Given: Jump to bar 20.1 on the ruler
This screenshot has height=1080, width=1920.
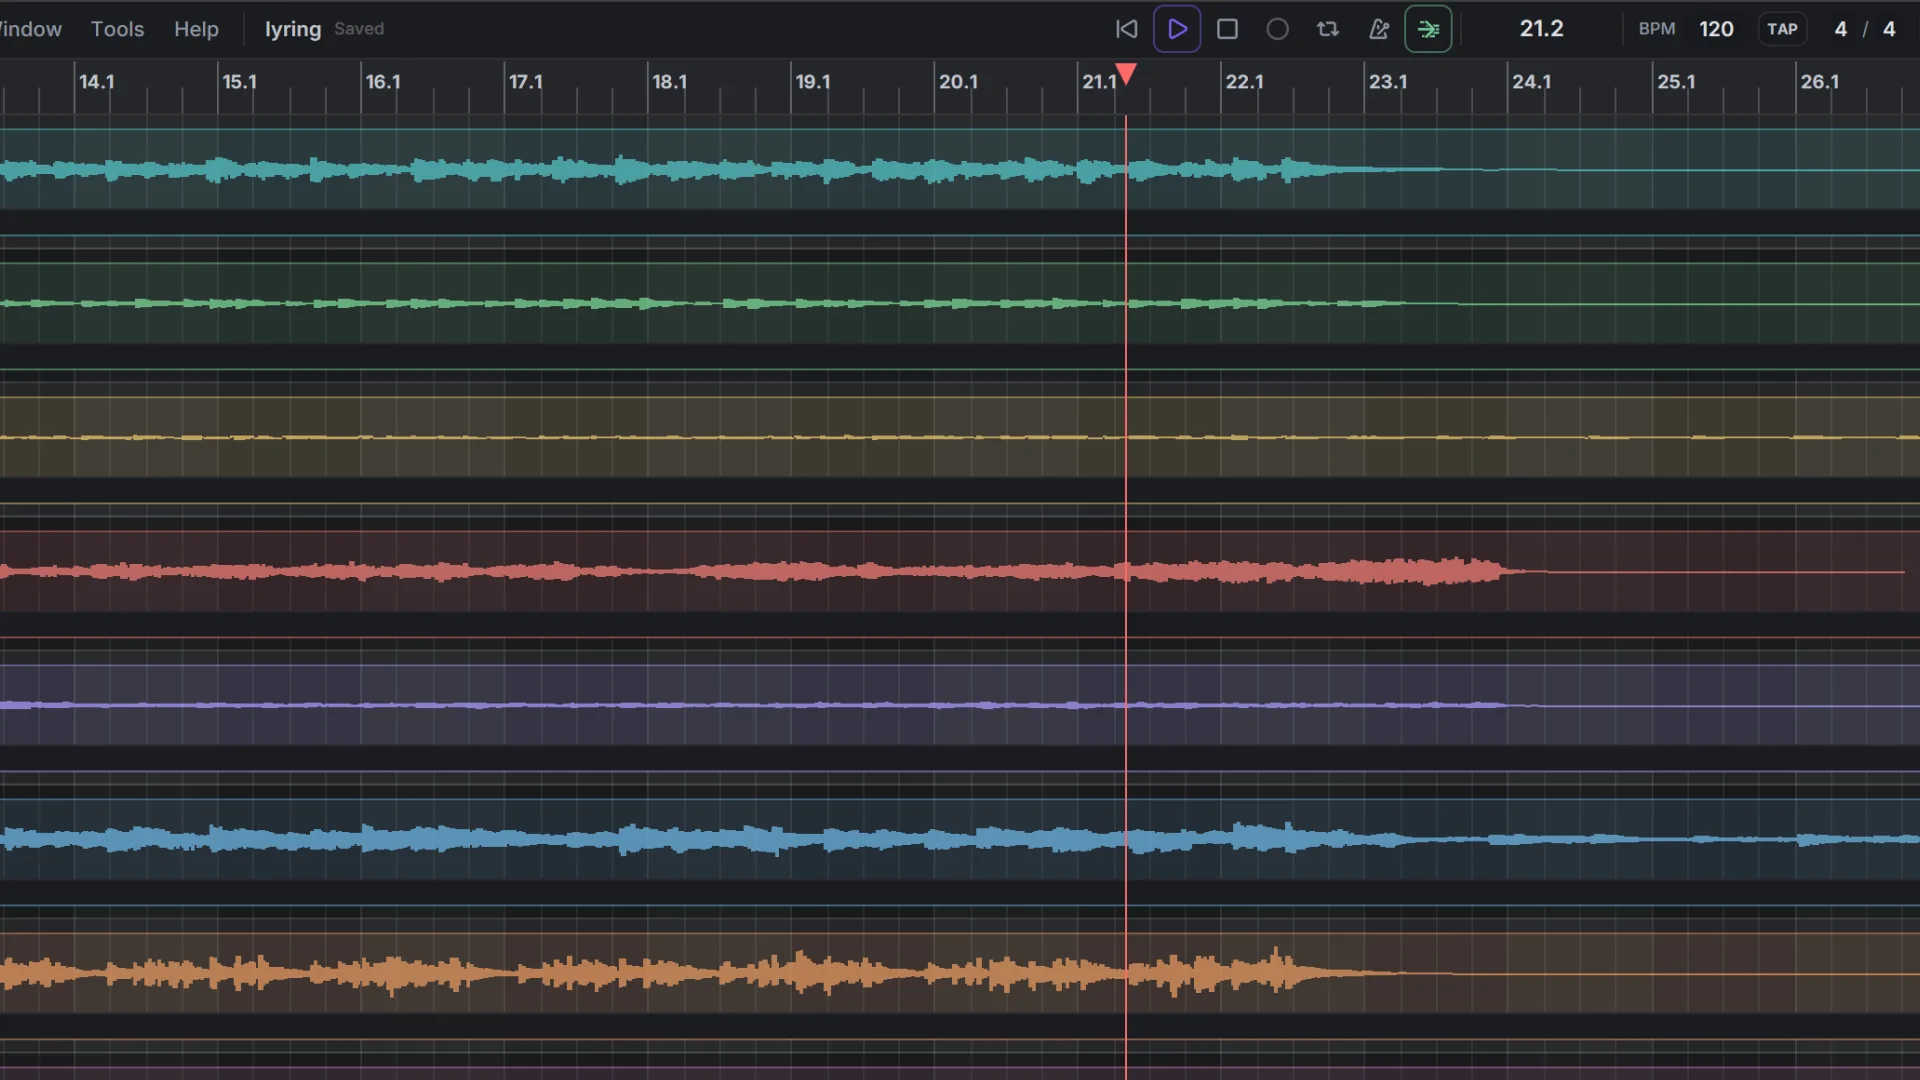Looking at the screenshot, I should tap(958, 82).
